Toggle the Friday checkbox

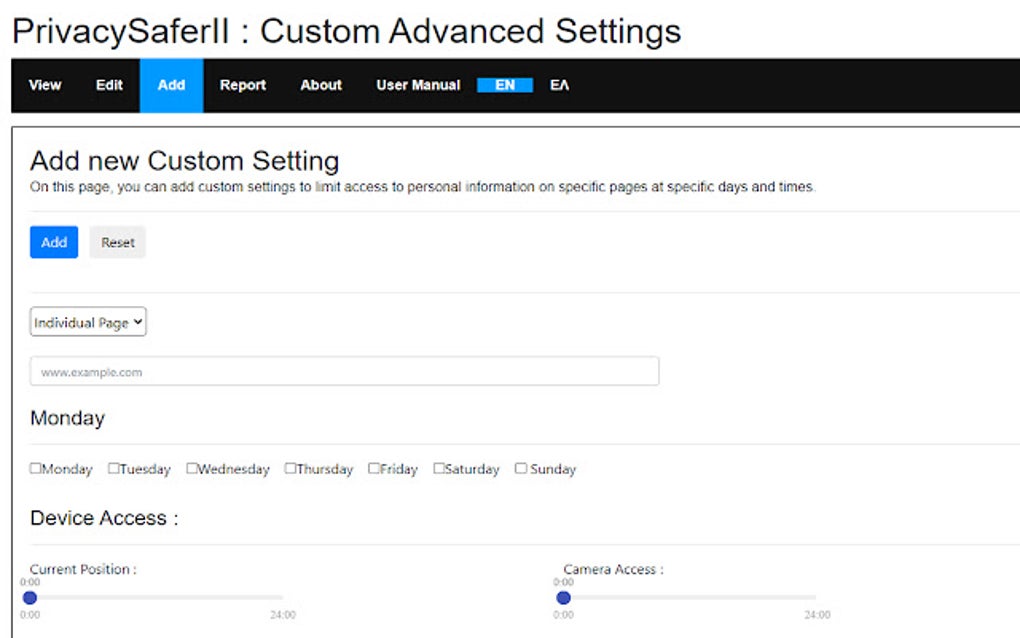click(374, 468)
